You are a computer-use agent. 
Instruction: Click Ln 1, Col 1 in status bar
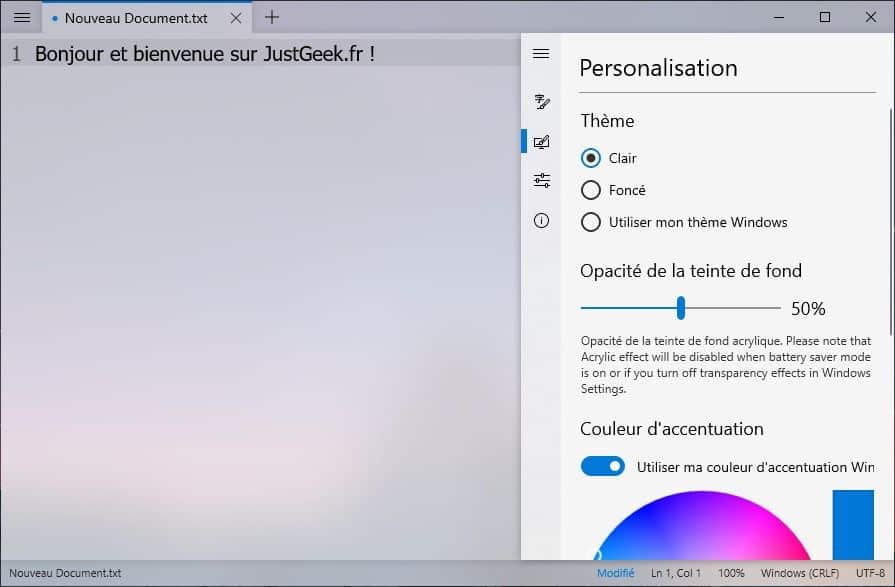click(676, 573)
